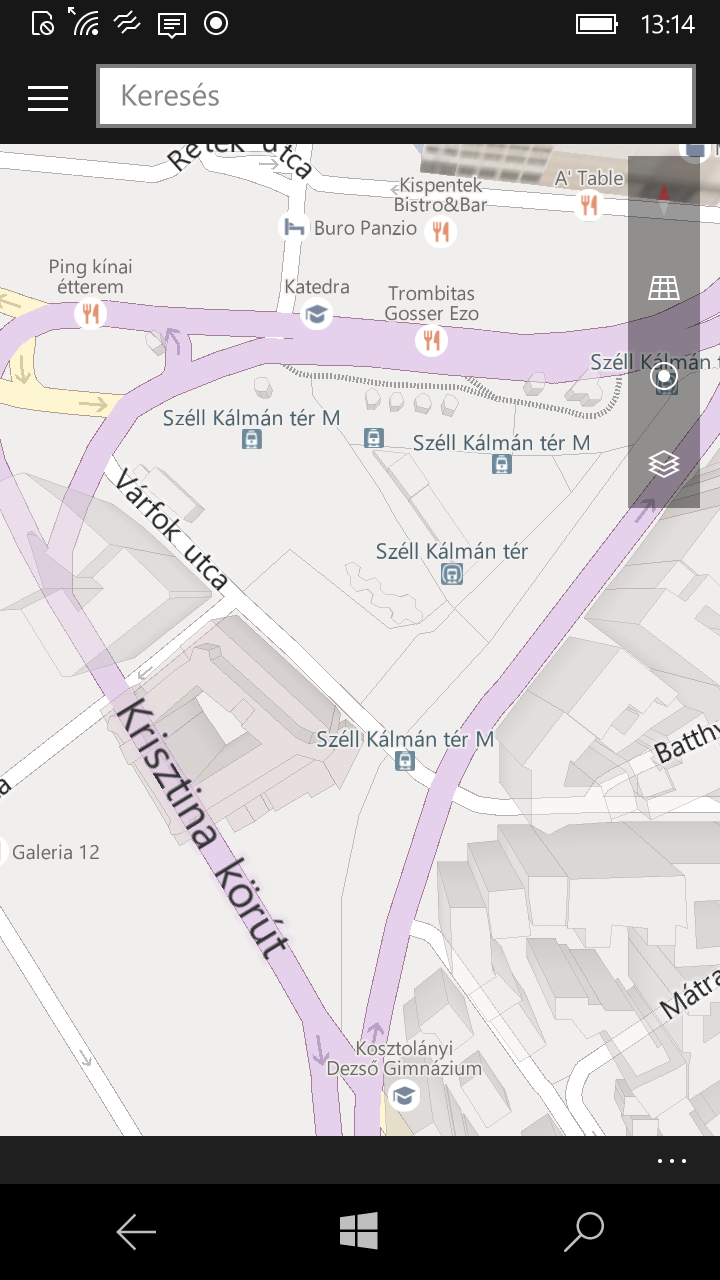
Task: Go back with the back arrow
Action: (x=136, y=1232)
